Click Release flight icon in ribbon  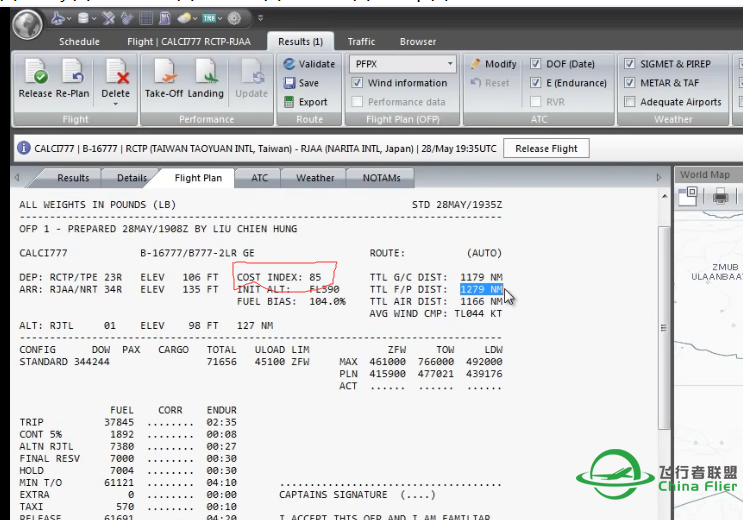point(36,79)
